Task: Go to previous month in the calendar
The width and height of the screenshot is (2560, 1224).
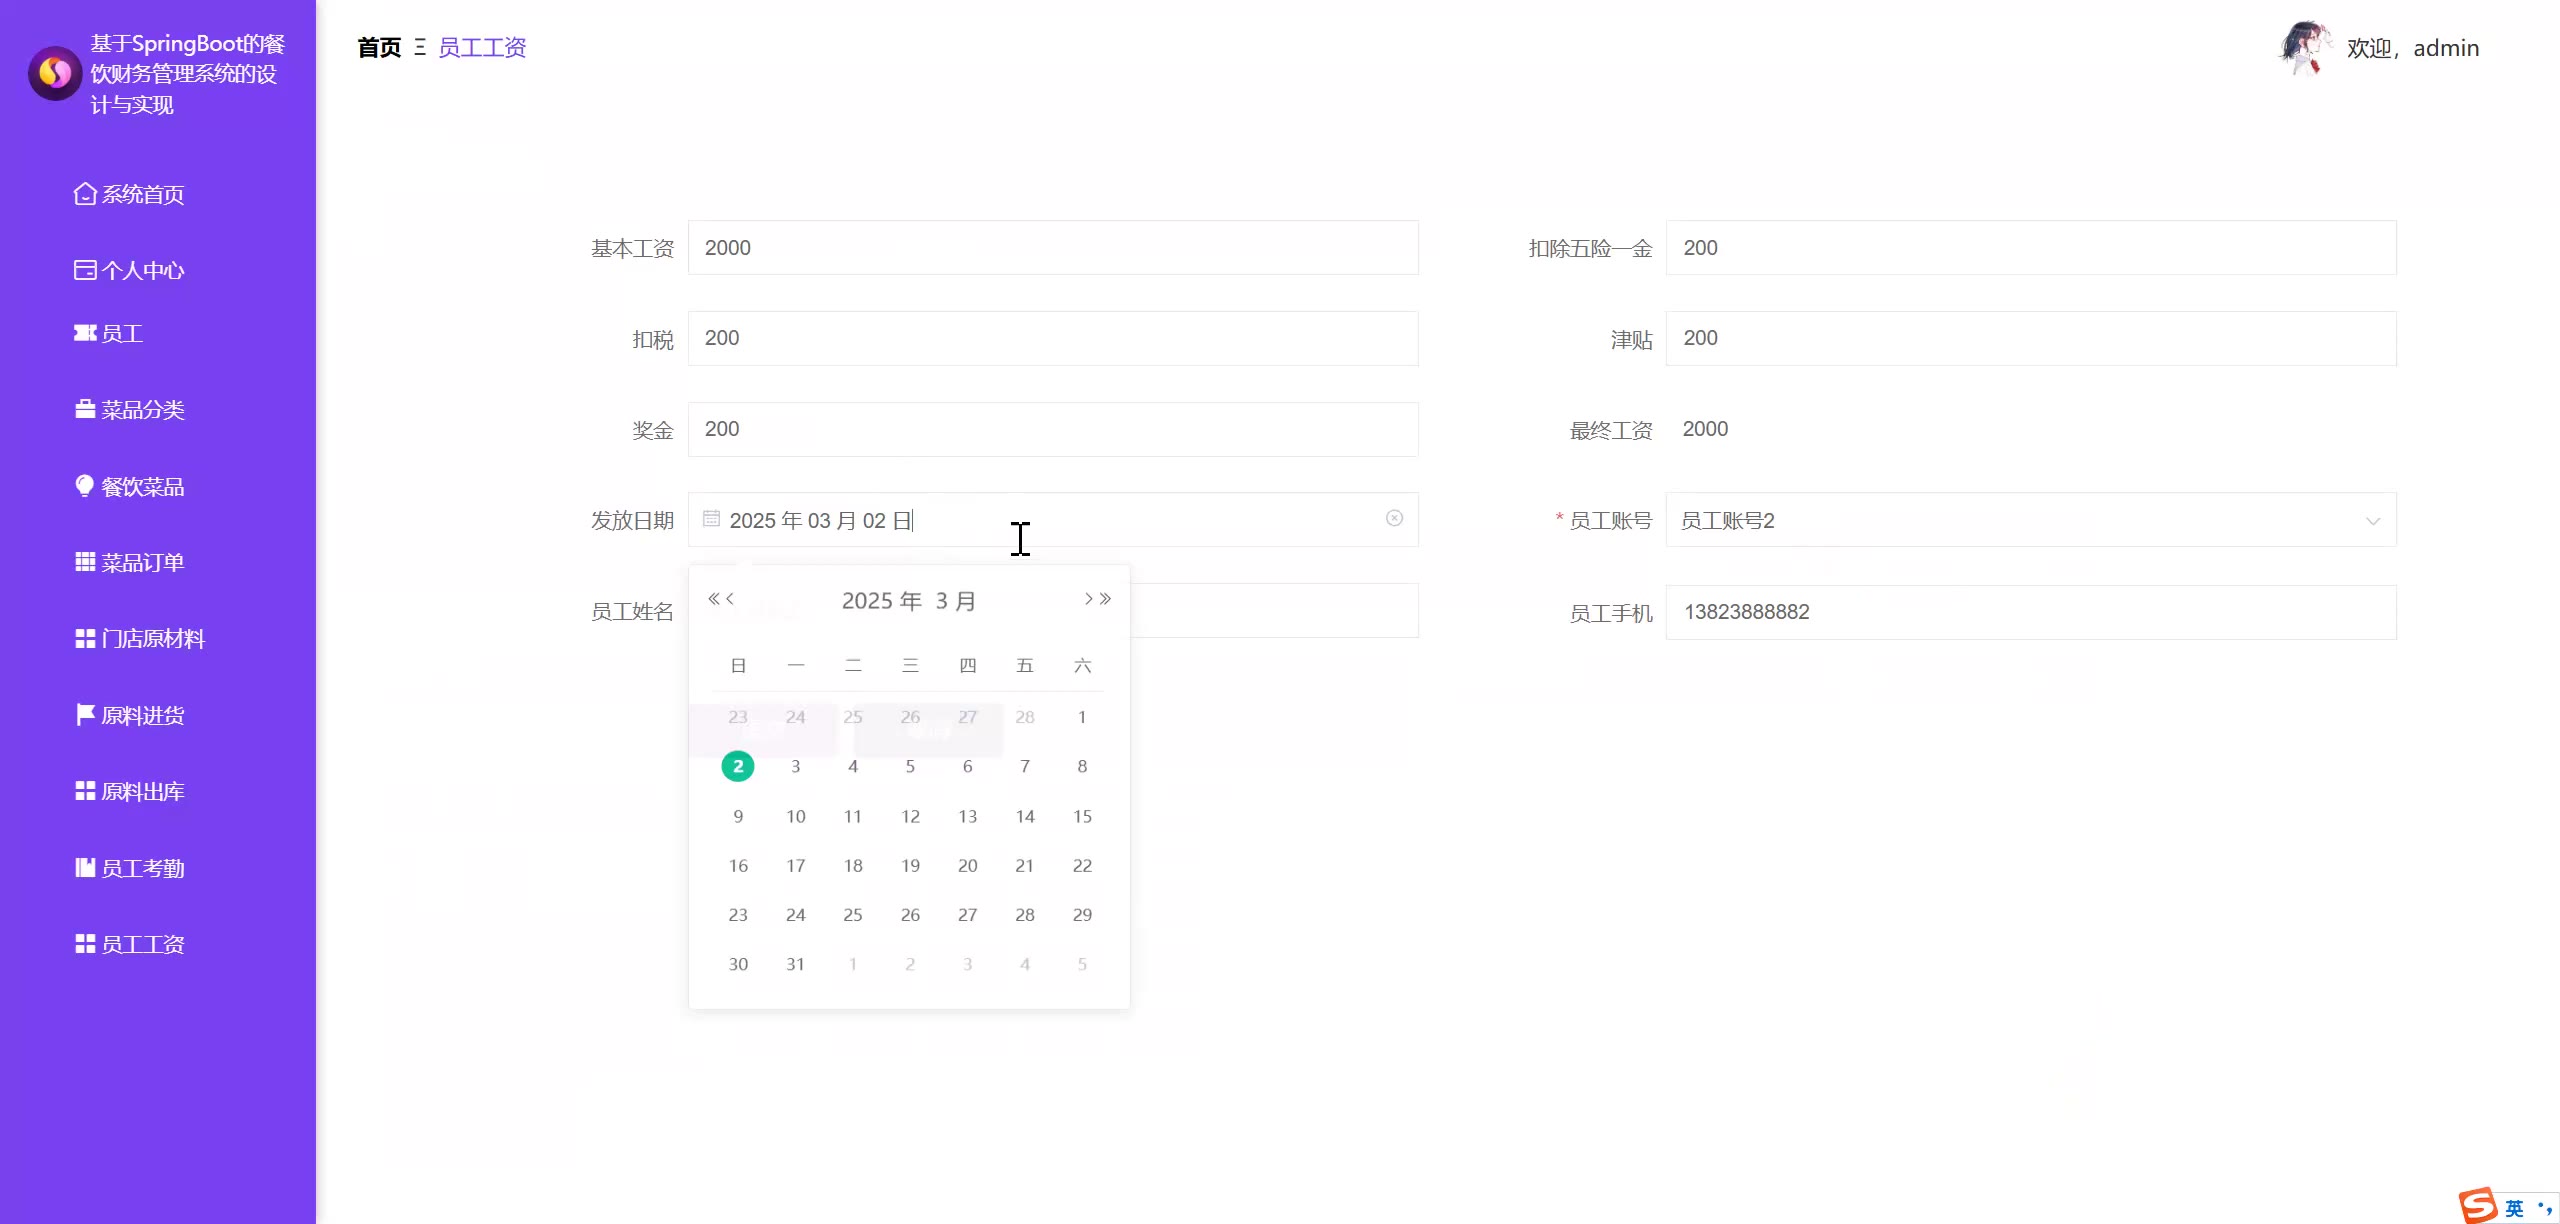Action: (x=731, y=599)
